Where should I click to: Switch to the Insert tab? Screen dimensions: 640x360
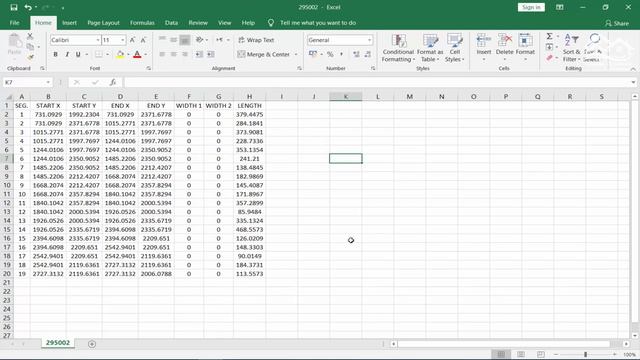pyautogui.click(x=69, y=23)
